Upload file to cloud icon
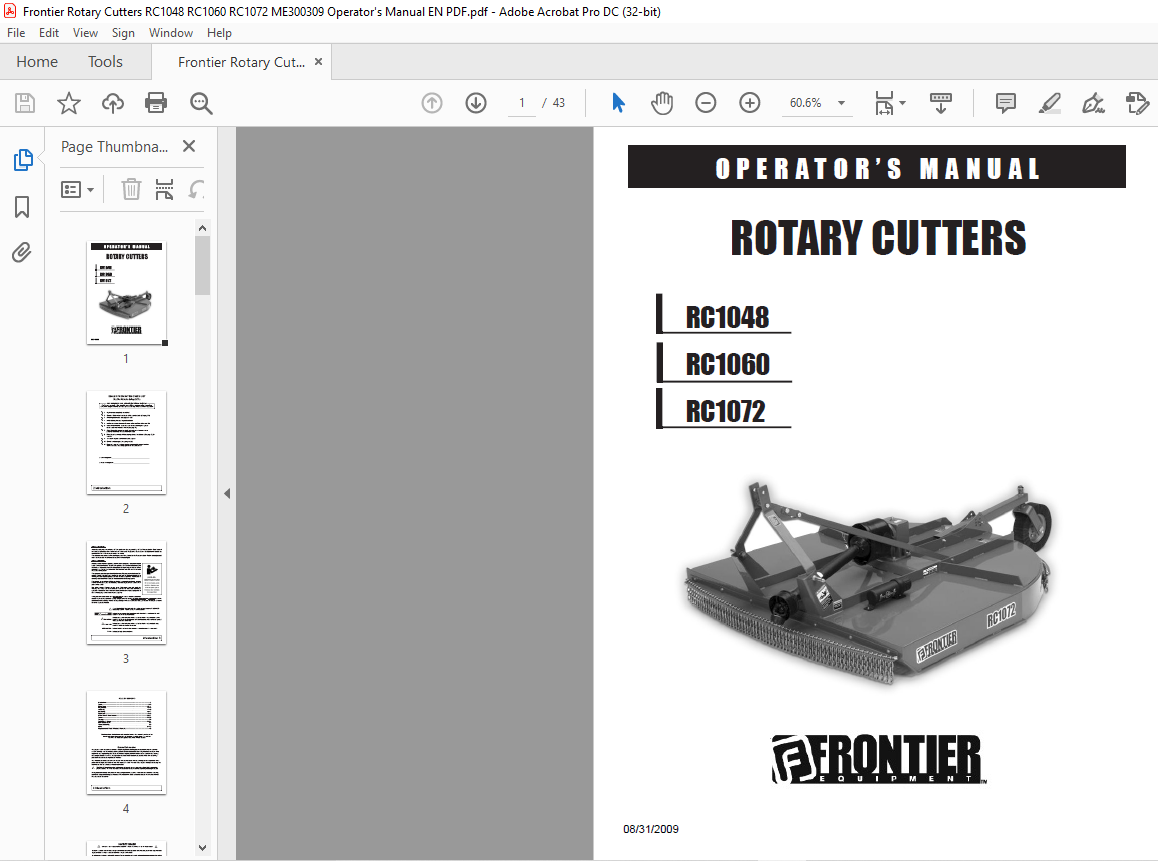The width and height of the screenshot is (1158, 861). click(112, 103)
